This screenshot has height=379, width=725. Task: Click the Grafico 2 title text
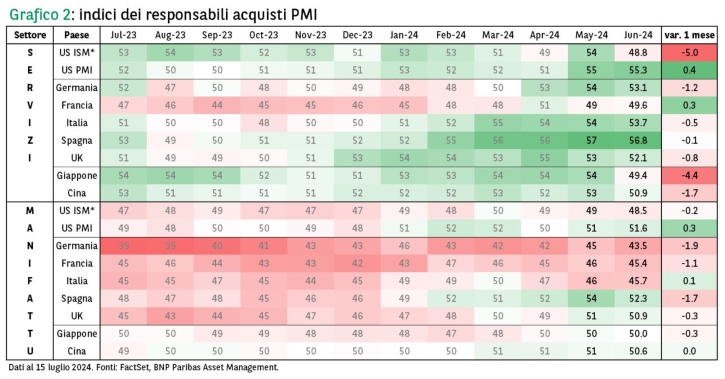pos(40,14)
